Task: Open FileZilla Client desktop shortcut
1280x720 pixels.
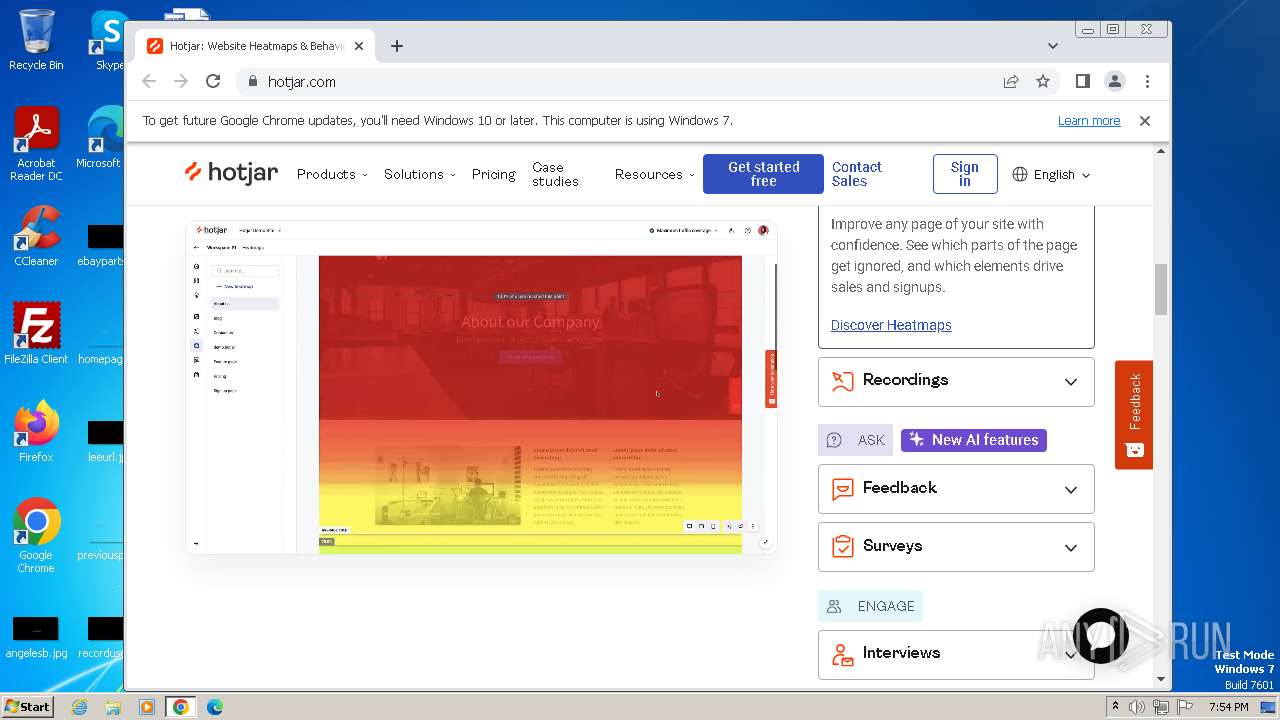Action: pos(36,333)
